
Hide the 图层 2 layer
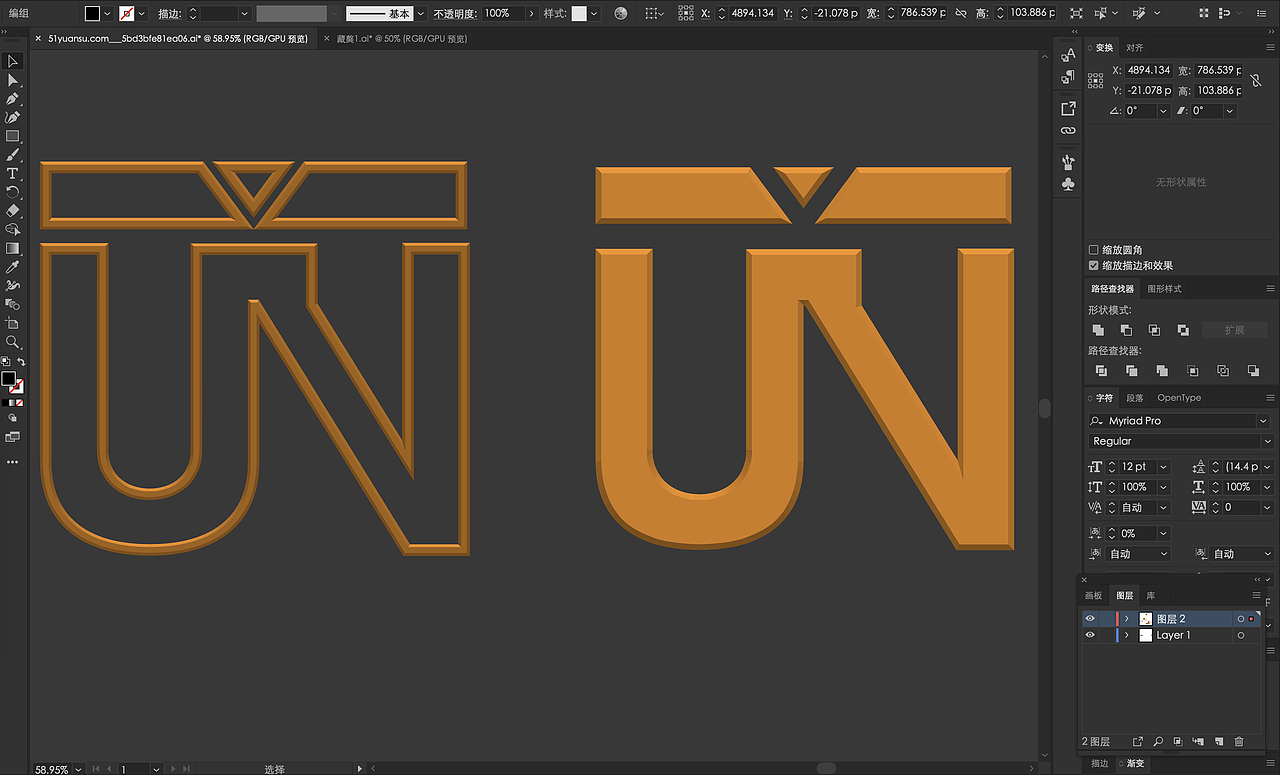point(1090,619)
